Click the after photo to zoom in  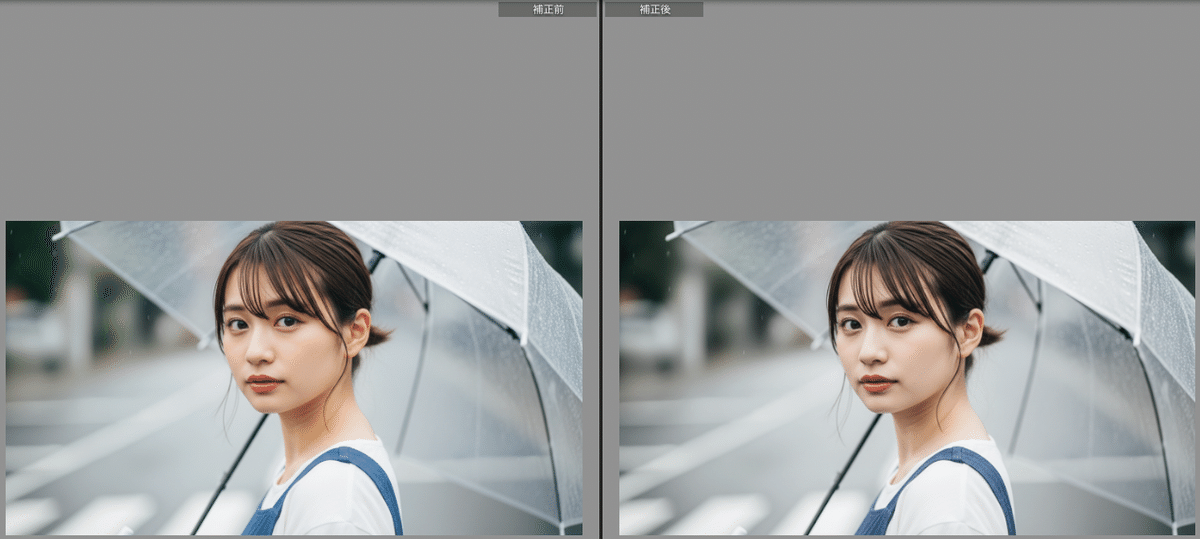[x=907, y=377]
